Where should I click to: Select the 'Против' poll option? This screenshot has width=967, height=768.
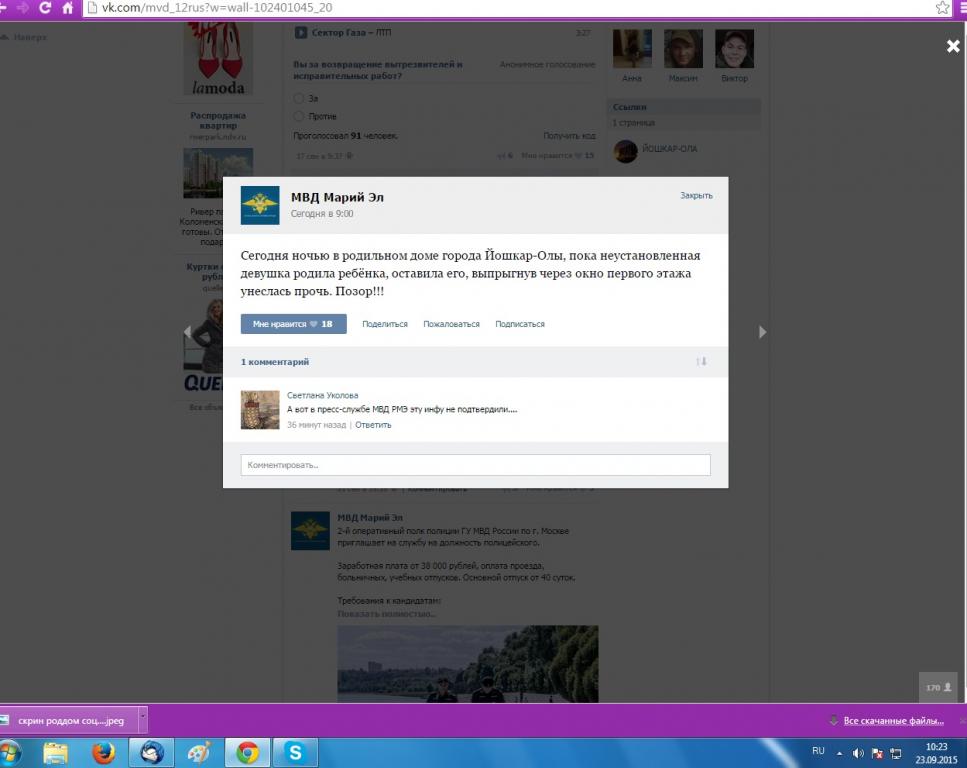pyautogui.click(x=299, y=116)
